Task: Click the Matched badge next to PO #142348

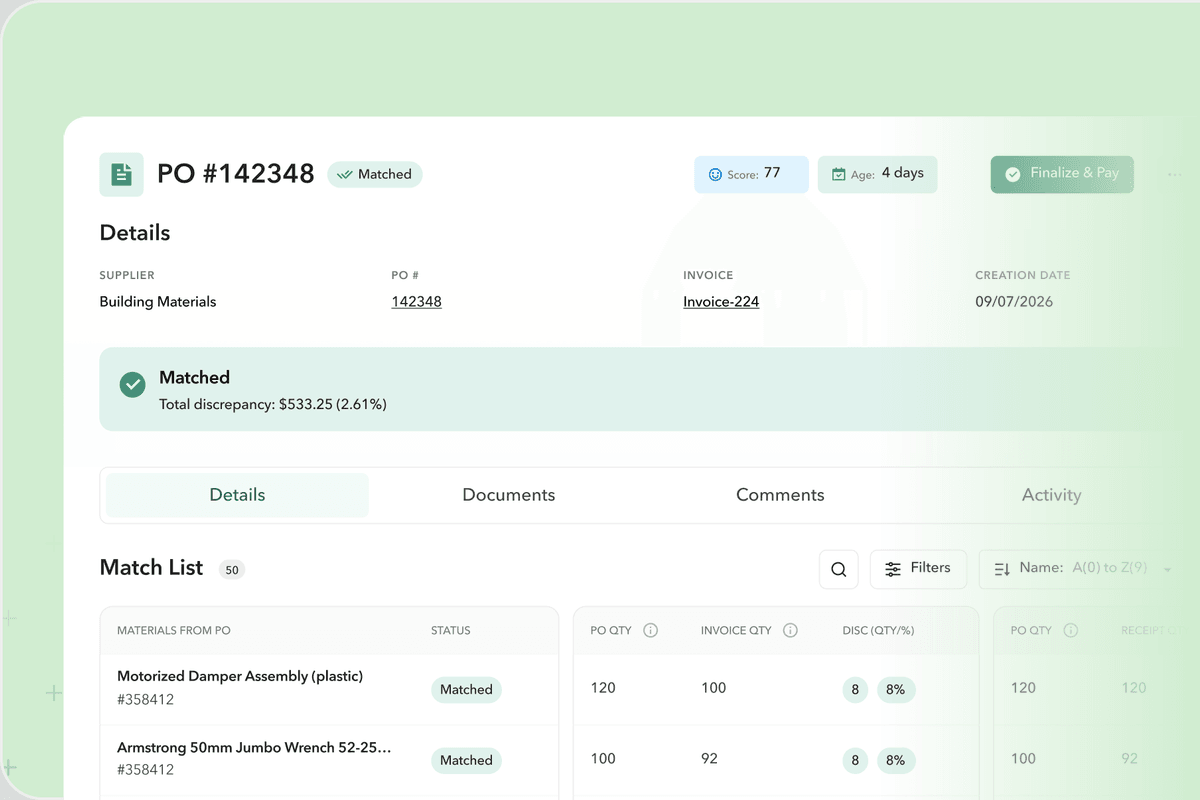Action: coord(375,174)
